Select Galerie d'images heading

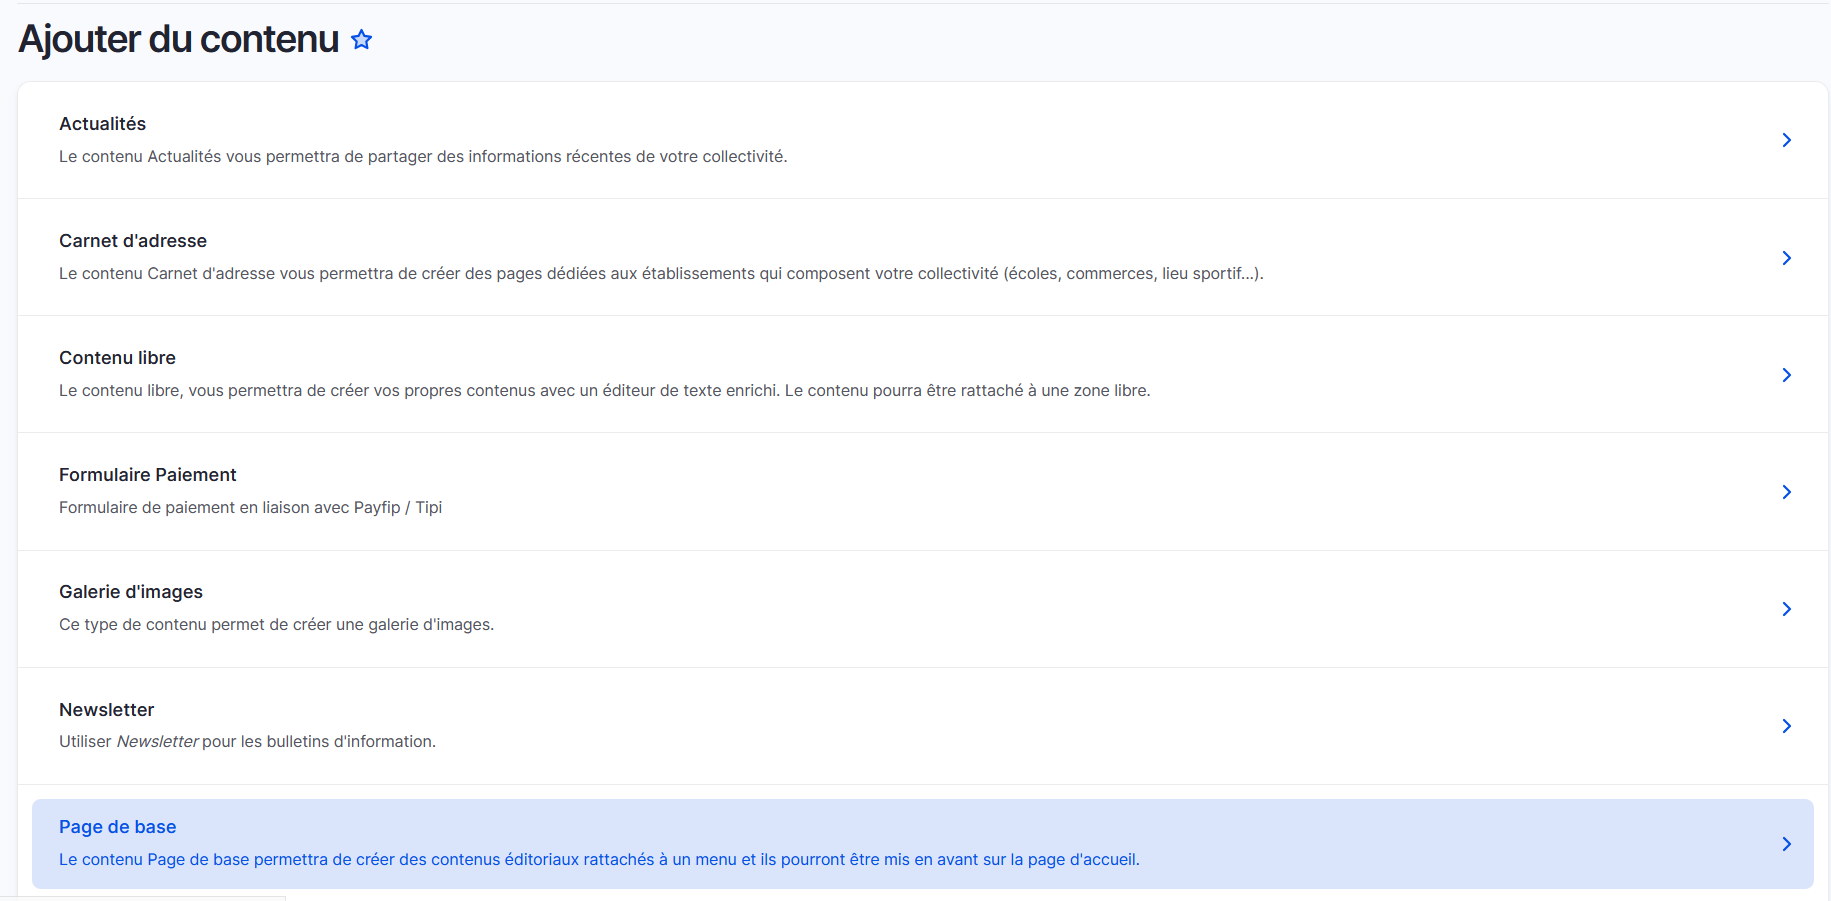tap(131, 592)
